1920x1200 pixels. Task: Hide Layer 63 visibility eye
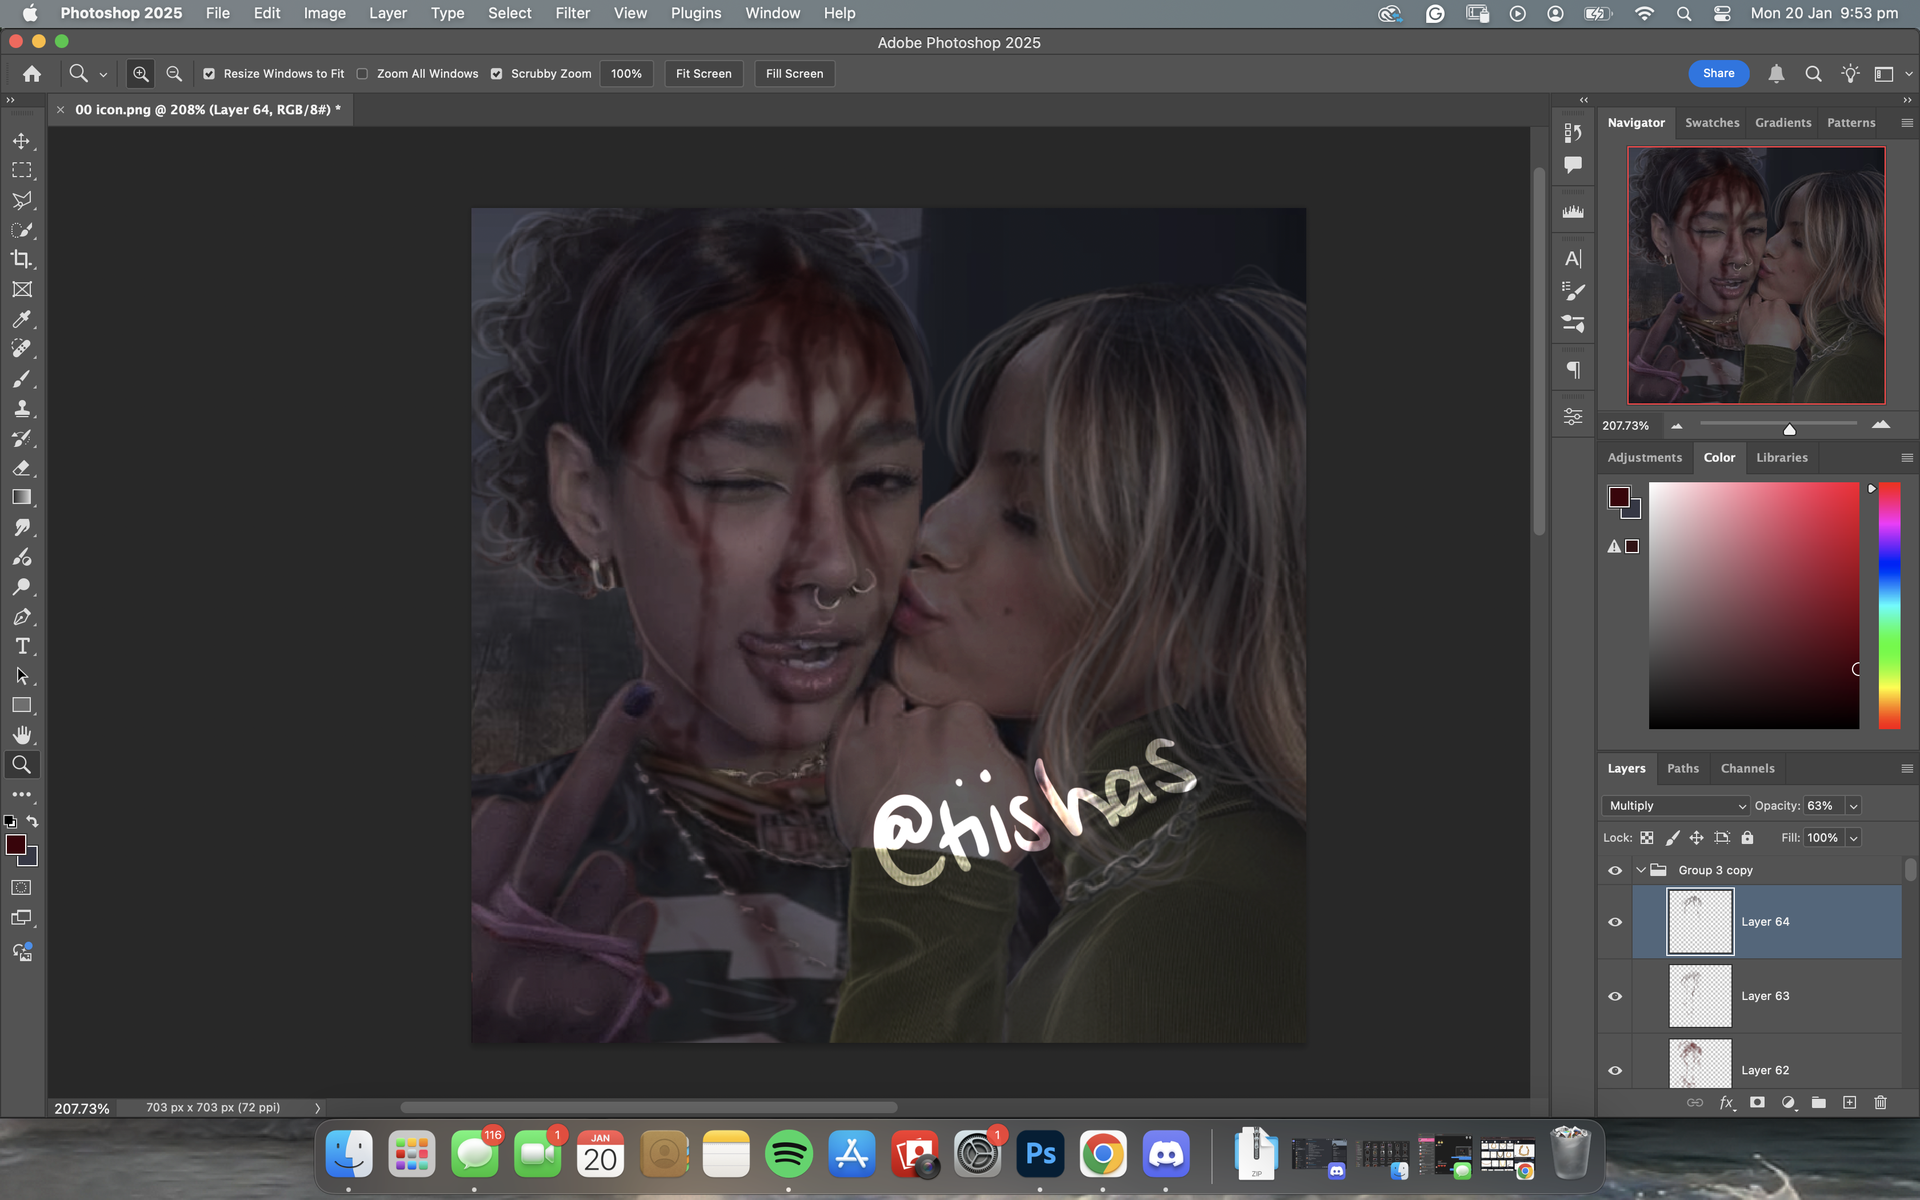1615,996
